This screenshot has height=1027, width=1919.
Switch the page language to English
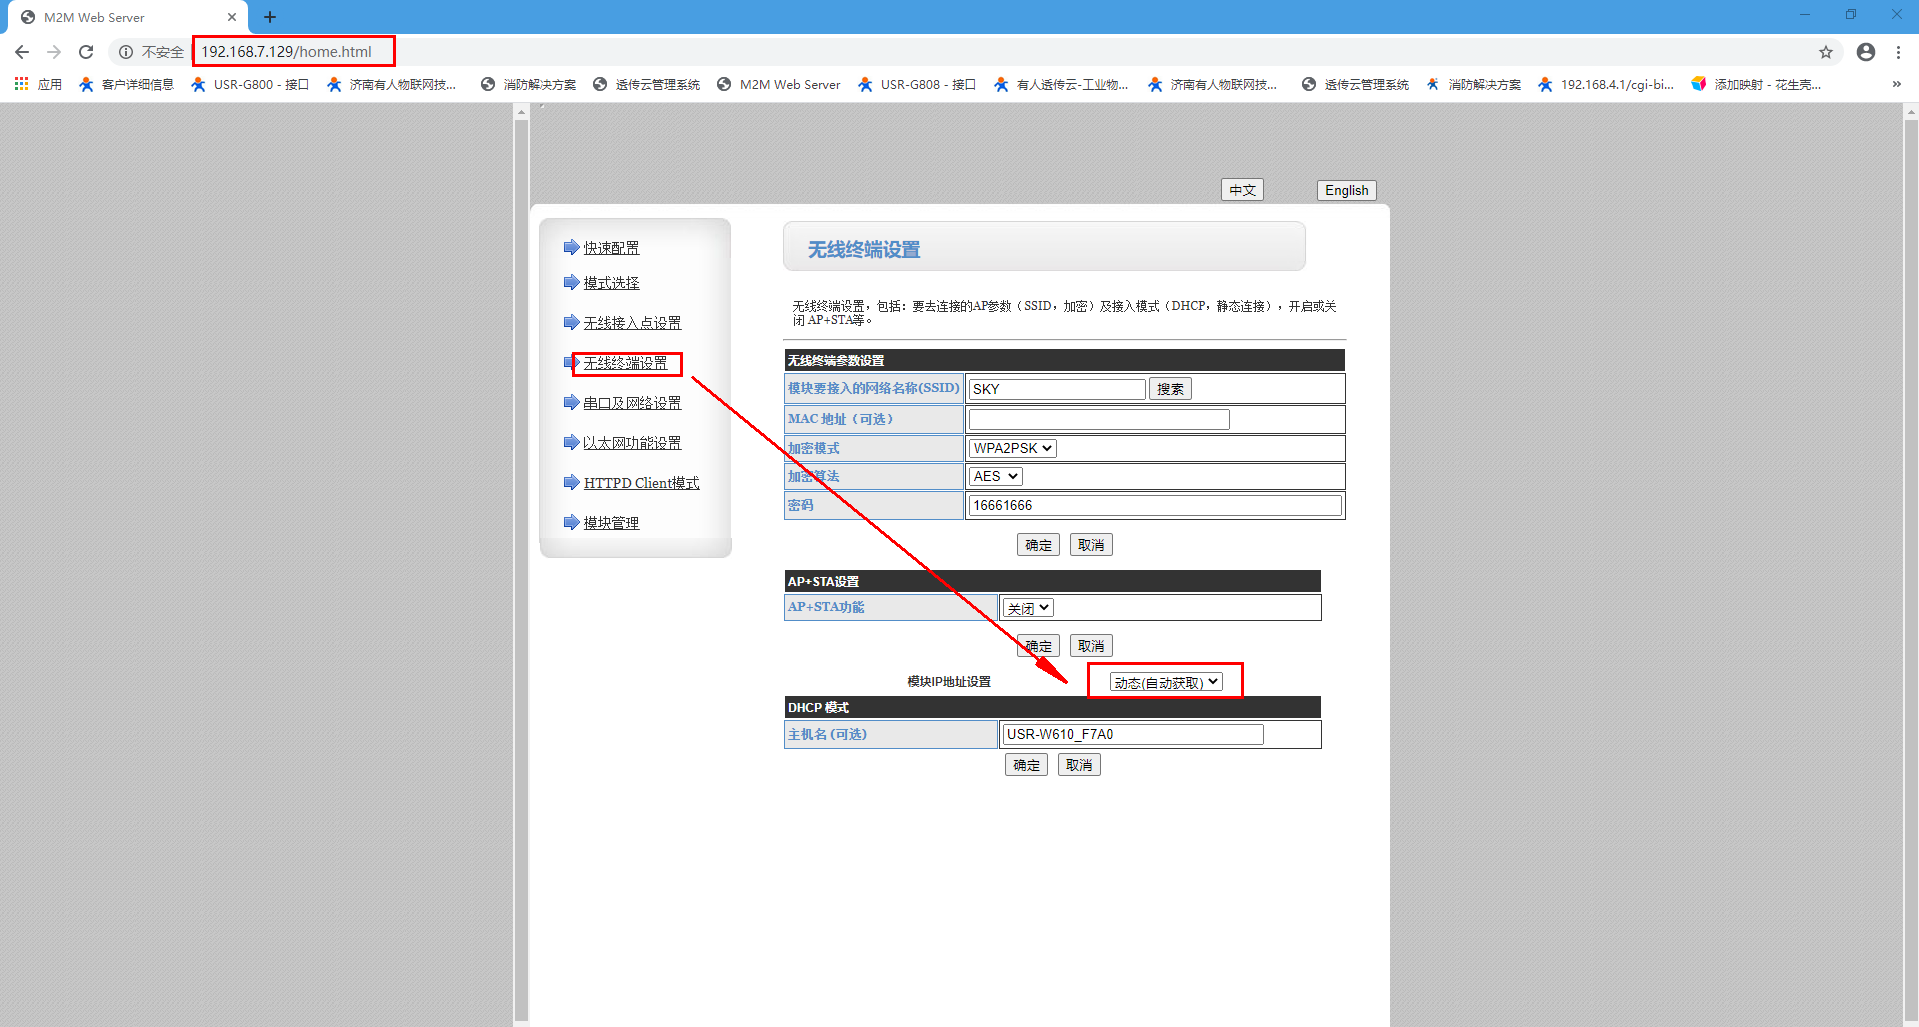1346,190
